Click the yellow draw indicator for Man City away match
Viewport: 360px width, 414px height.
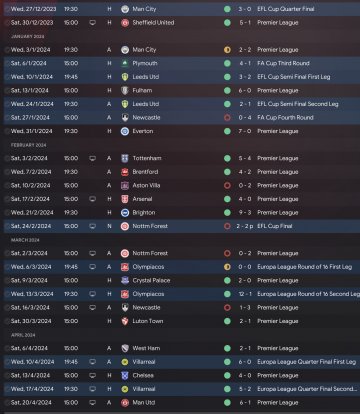[x=227, y=50]
